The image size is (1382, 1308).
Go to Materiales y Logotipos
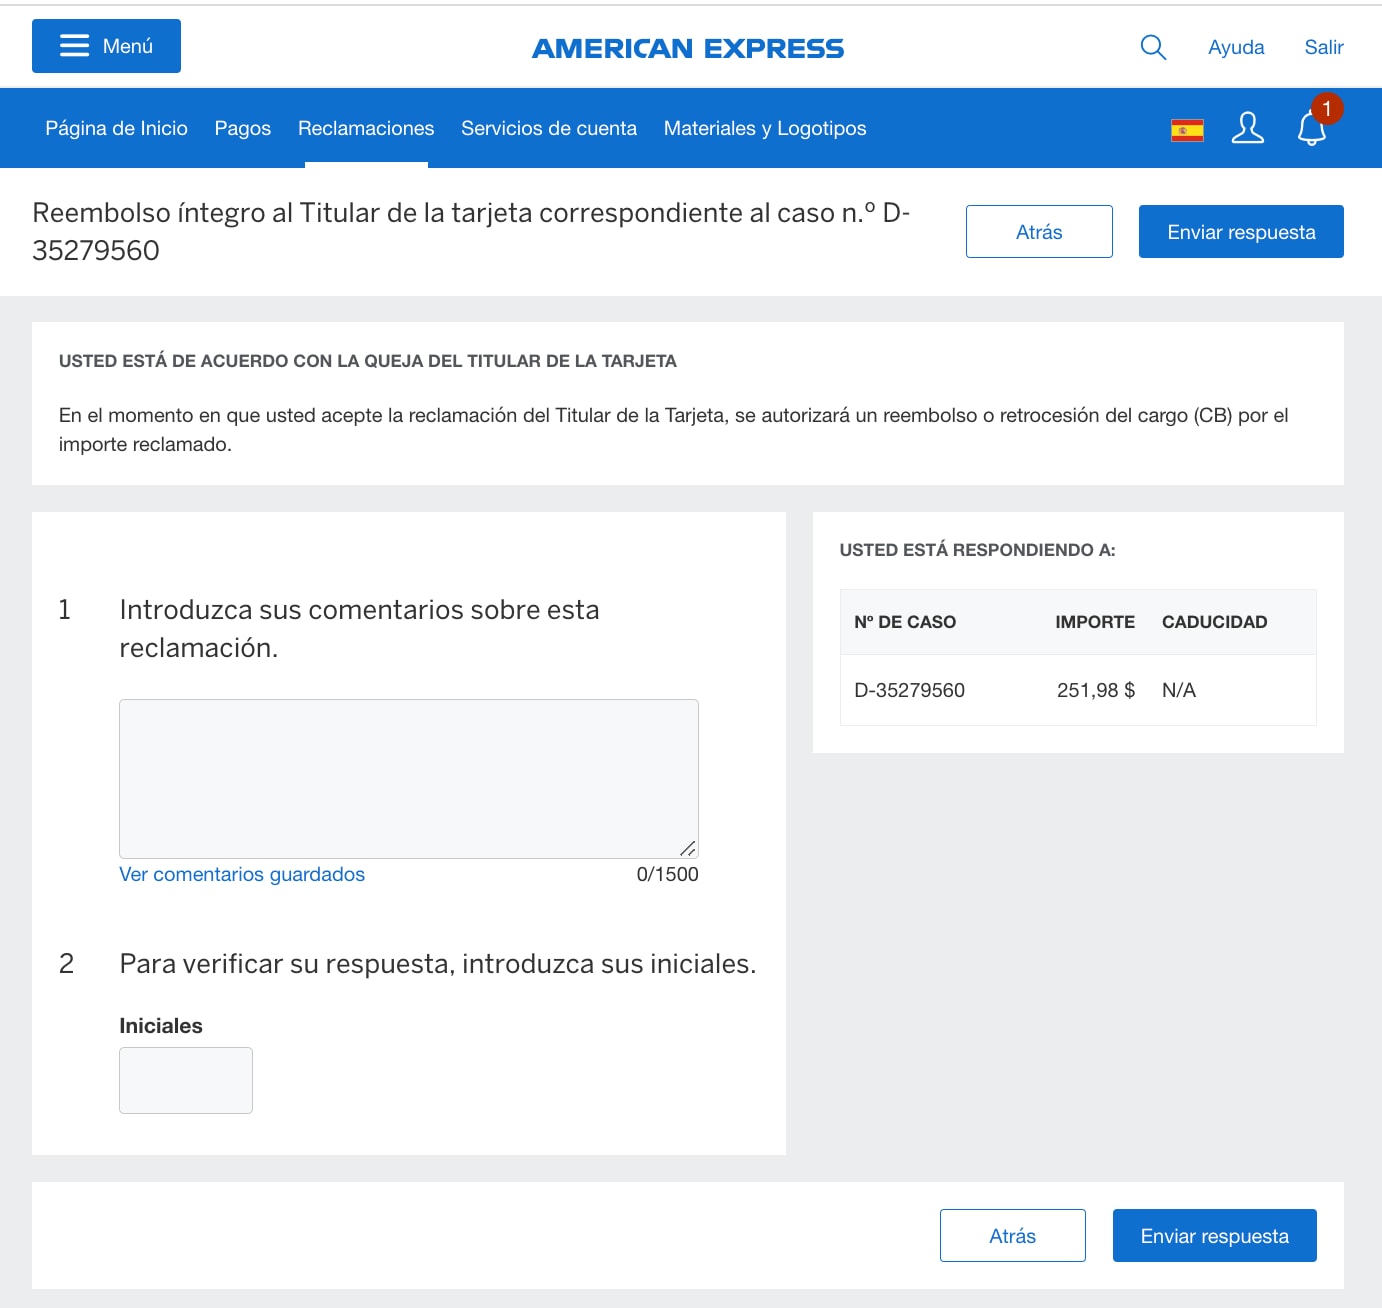[x=765, y=128]
